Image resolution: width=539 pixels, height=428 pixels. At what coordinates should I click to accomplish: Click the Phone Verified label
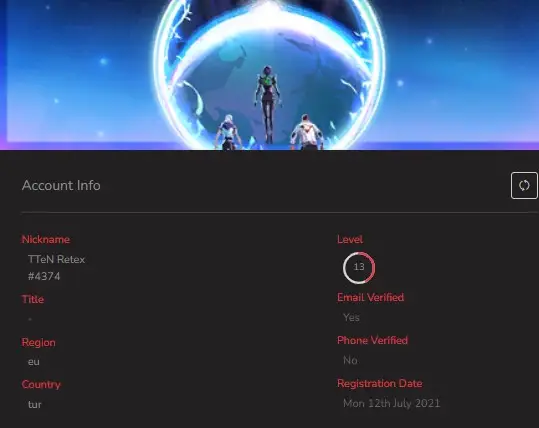[x=373, y=340]
